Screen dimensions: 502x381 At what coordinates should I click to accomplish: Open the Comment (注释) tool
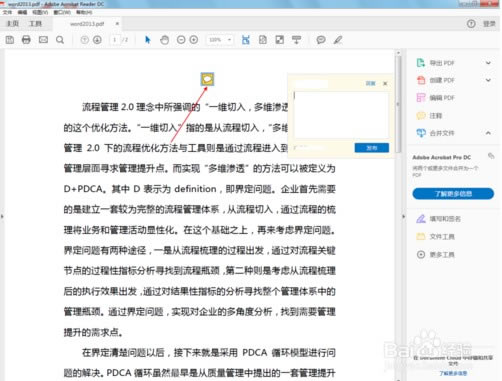(430, 116)
